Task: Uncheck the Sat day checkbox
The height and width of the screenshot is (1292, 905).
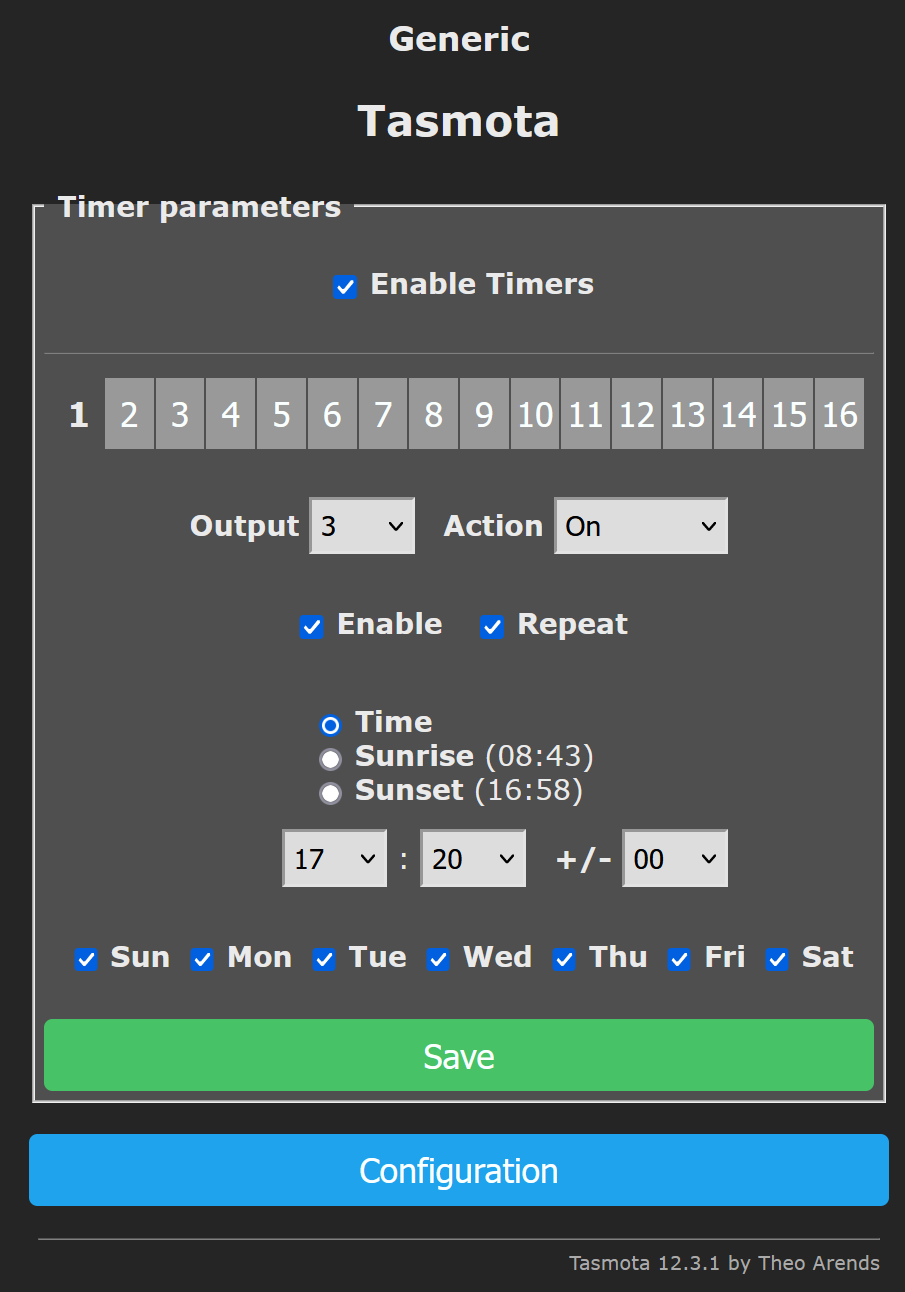Action: [777, 960]
